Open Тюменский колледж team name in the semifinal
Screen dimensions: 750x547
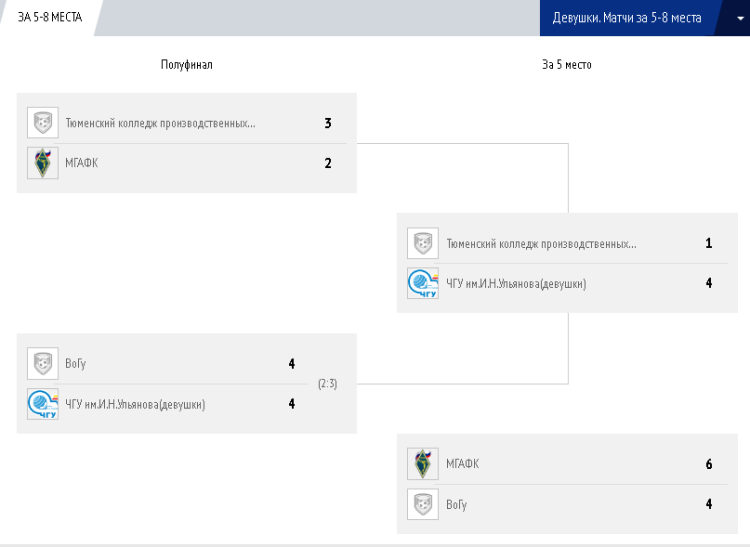[x=160, y=124]
